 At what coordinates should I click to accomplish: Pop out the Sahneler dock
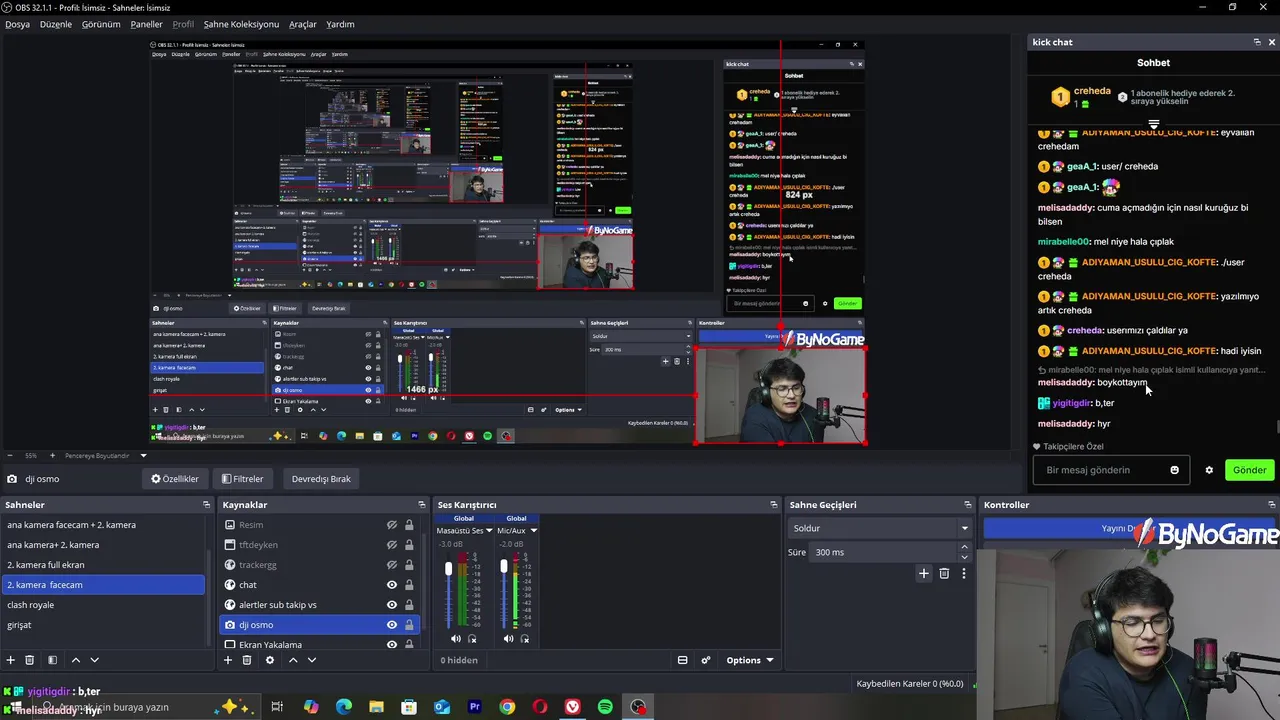pos(206,505)
